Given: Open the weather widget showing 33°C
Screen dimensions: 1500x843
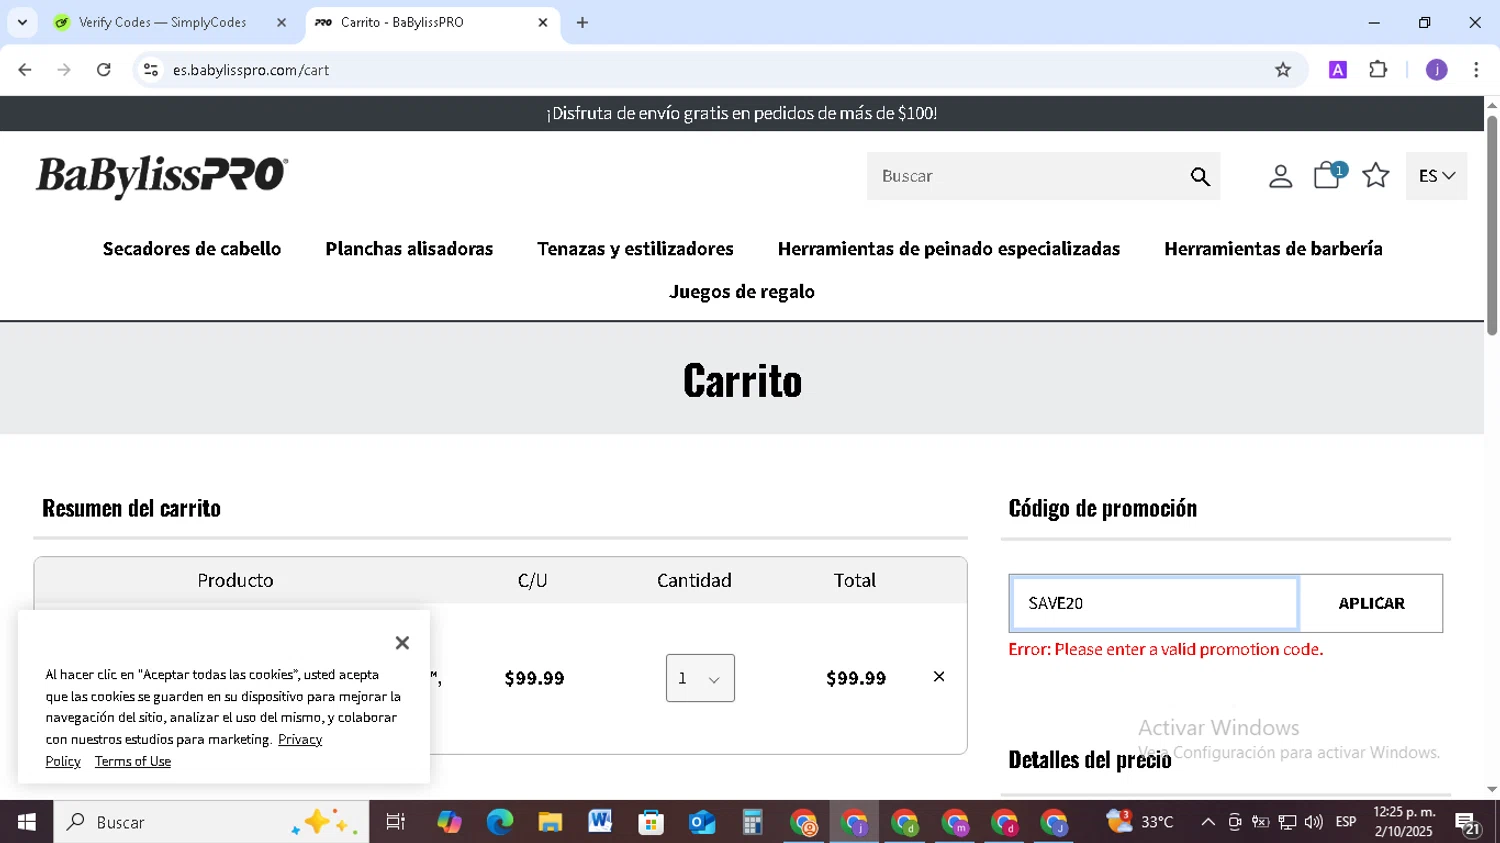Looking at the screenshot, I should pos(1140,822).
